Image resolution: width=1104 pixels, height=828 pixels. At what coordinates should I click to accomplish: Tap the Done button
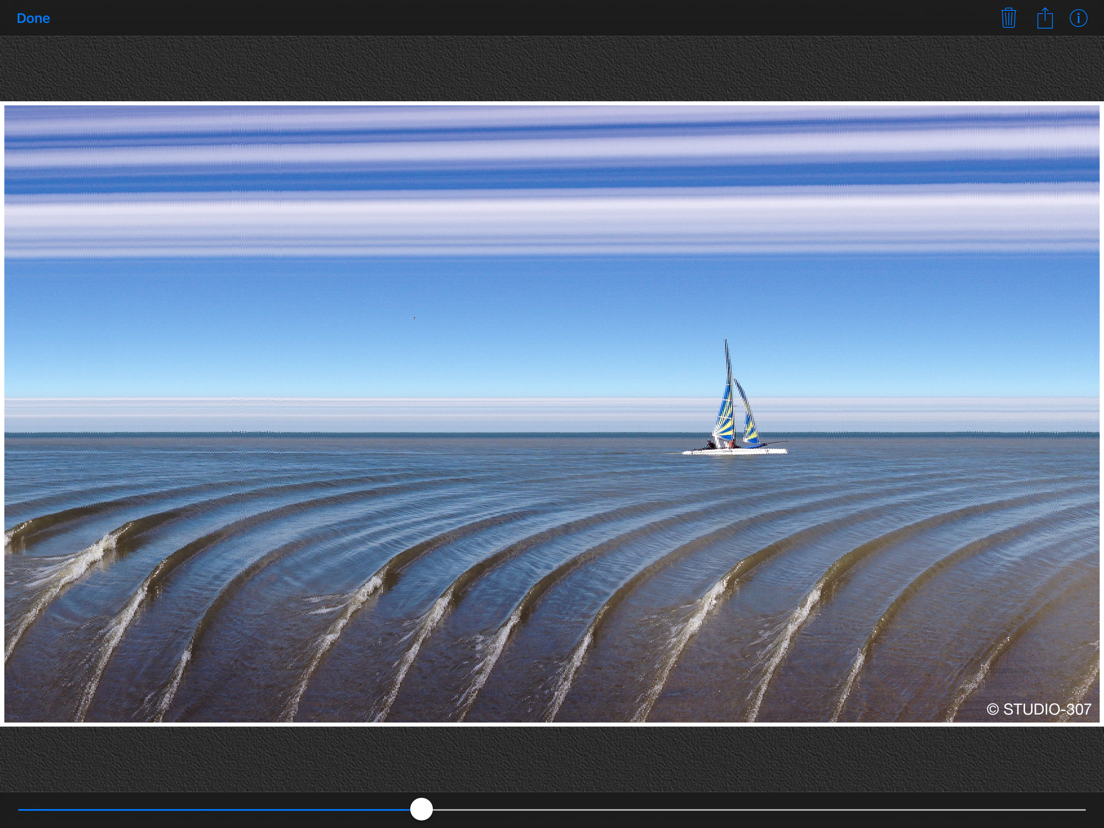click(33, 18)
